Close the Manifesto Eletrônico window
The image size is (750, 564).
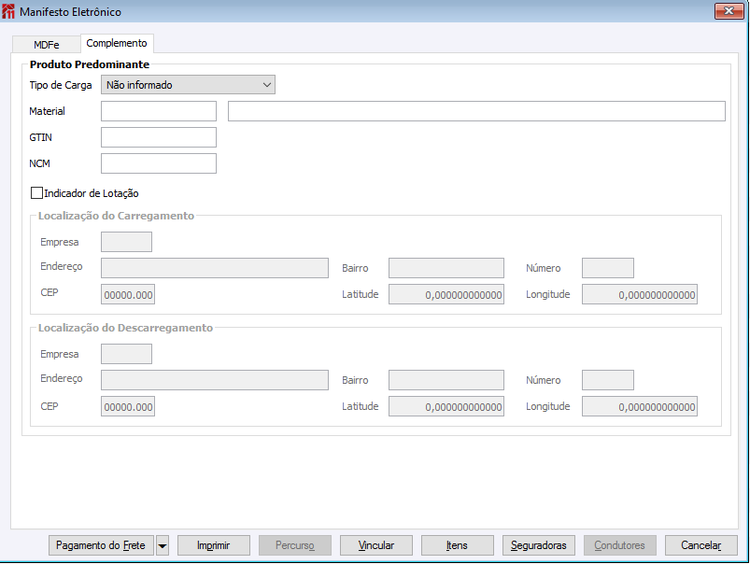pyautogui.click(x=728, y=11)
